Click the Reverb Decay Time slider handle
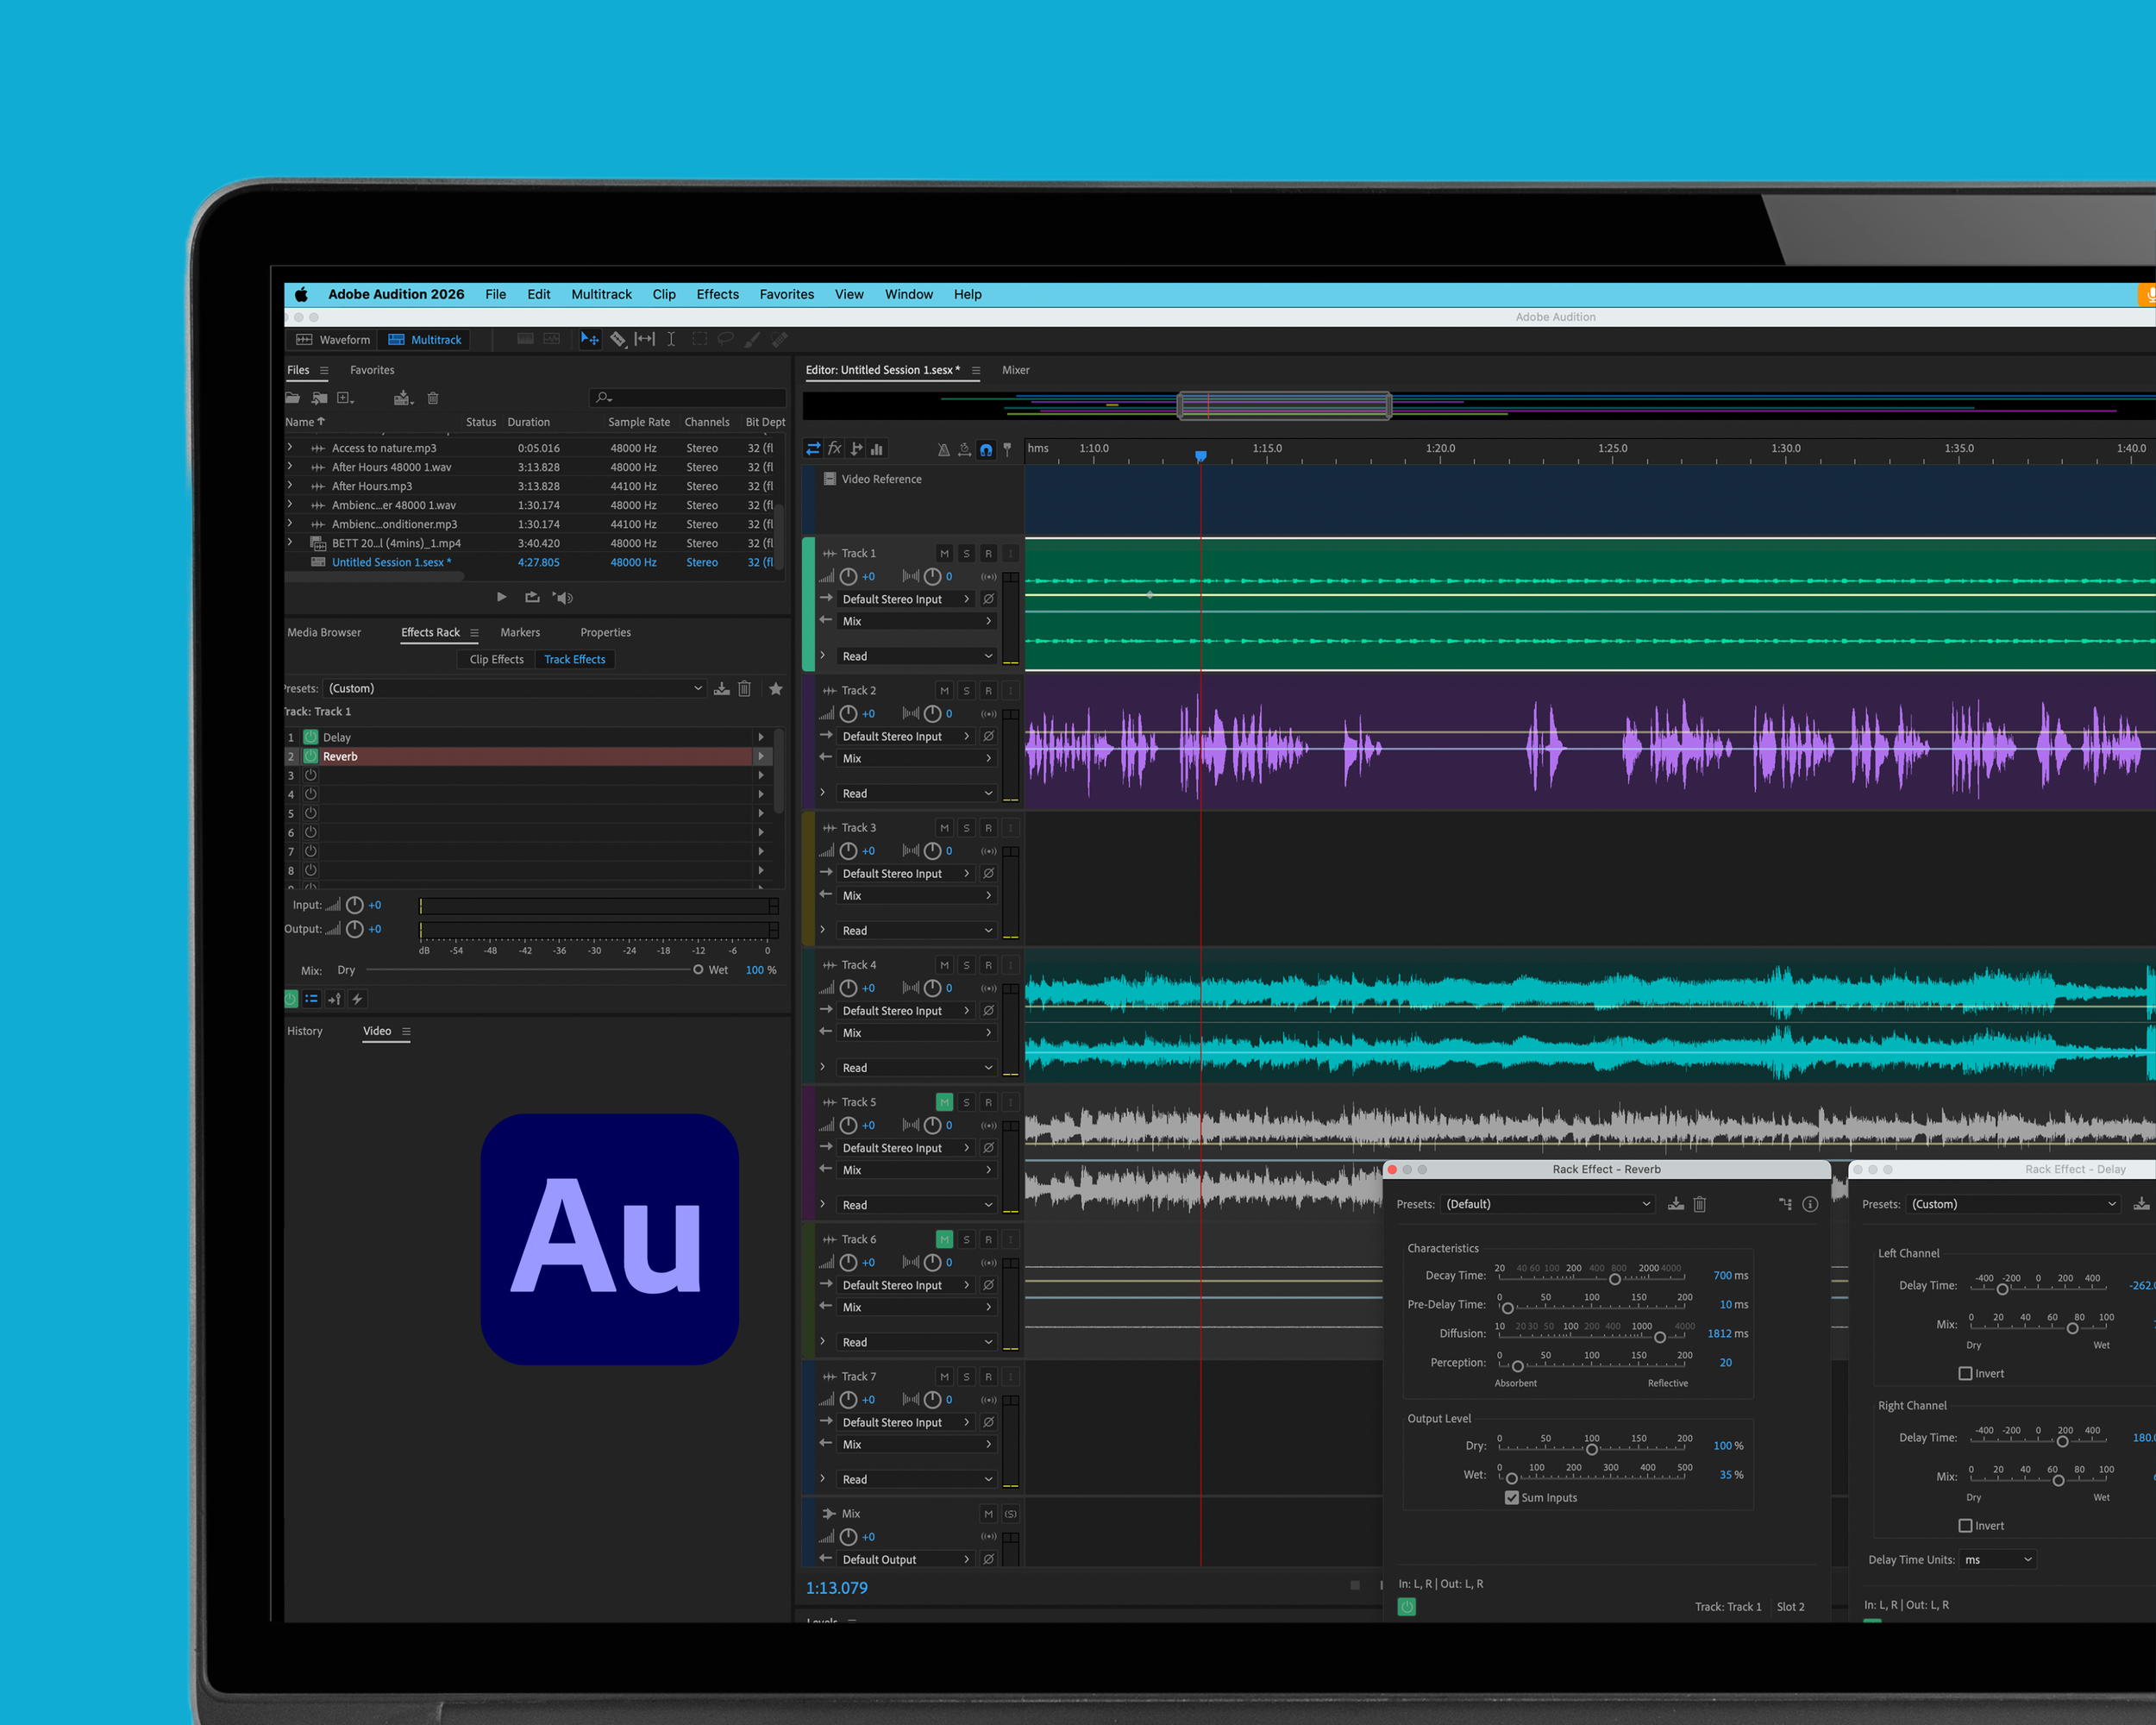 [1614, 1279]
